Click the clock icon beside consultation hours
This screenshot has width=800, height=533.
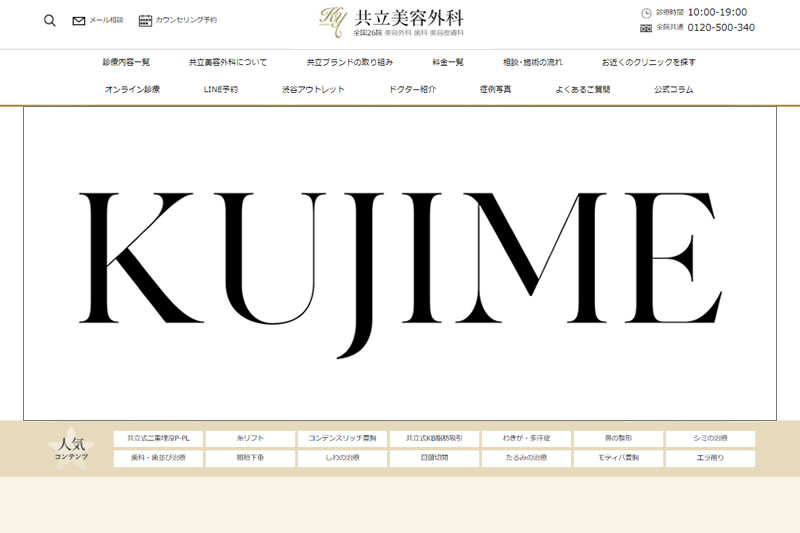point(646,13)
